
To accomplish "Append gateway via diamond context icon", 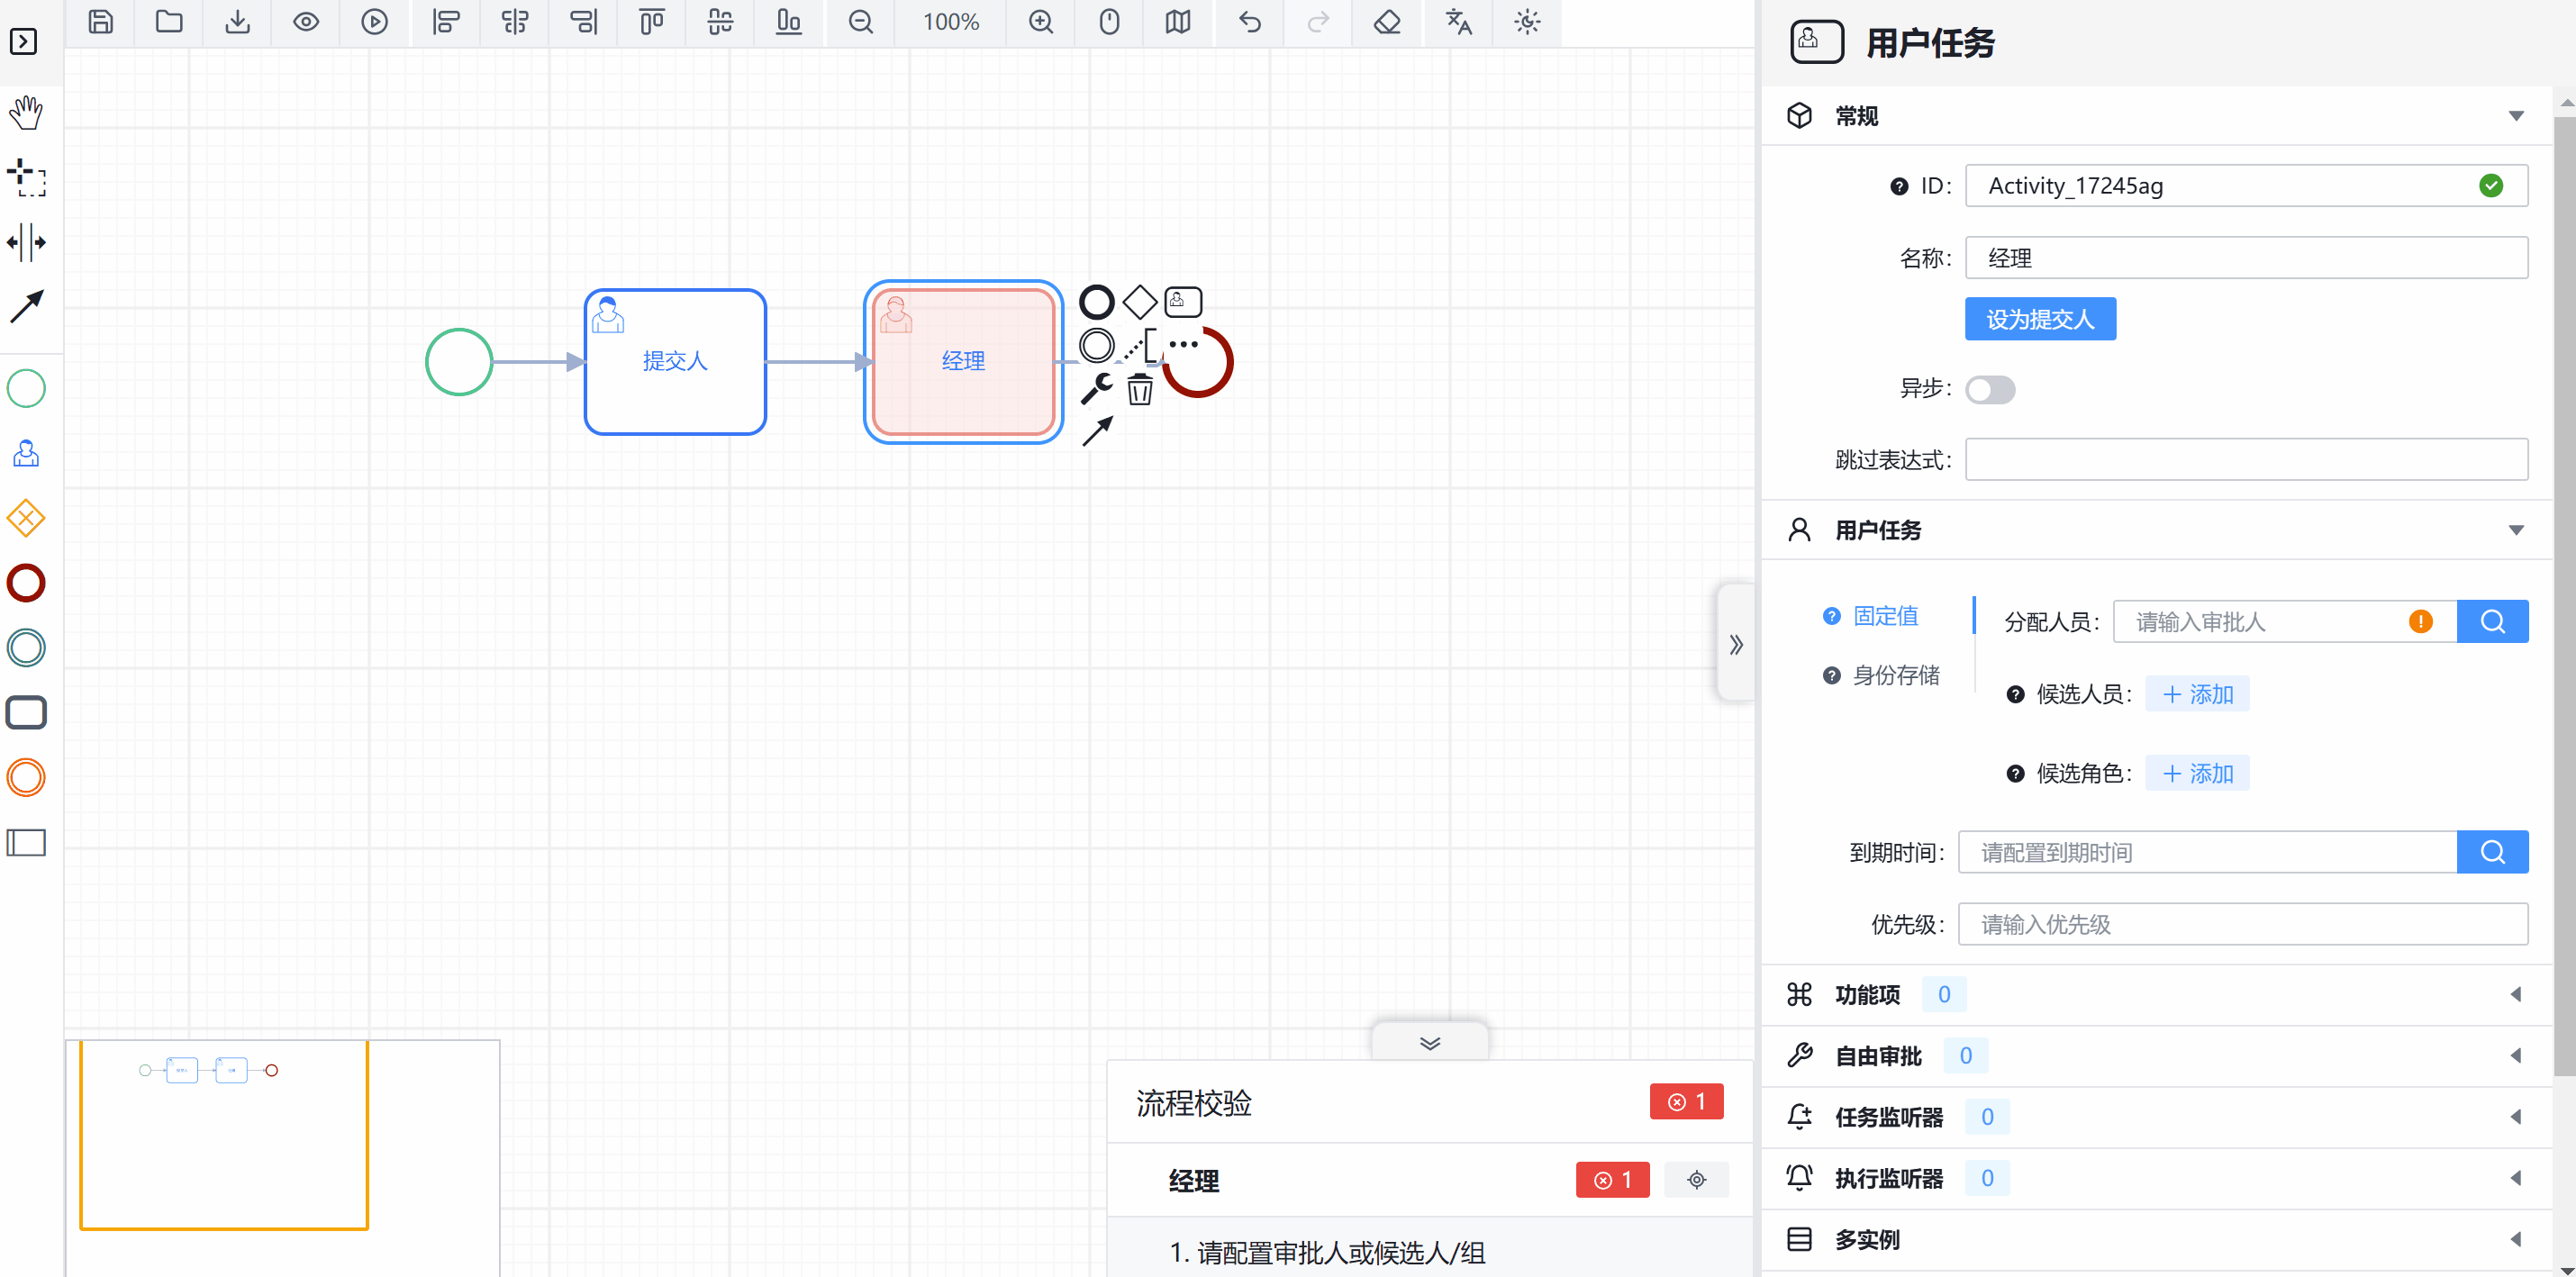I will 1140,301.
